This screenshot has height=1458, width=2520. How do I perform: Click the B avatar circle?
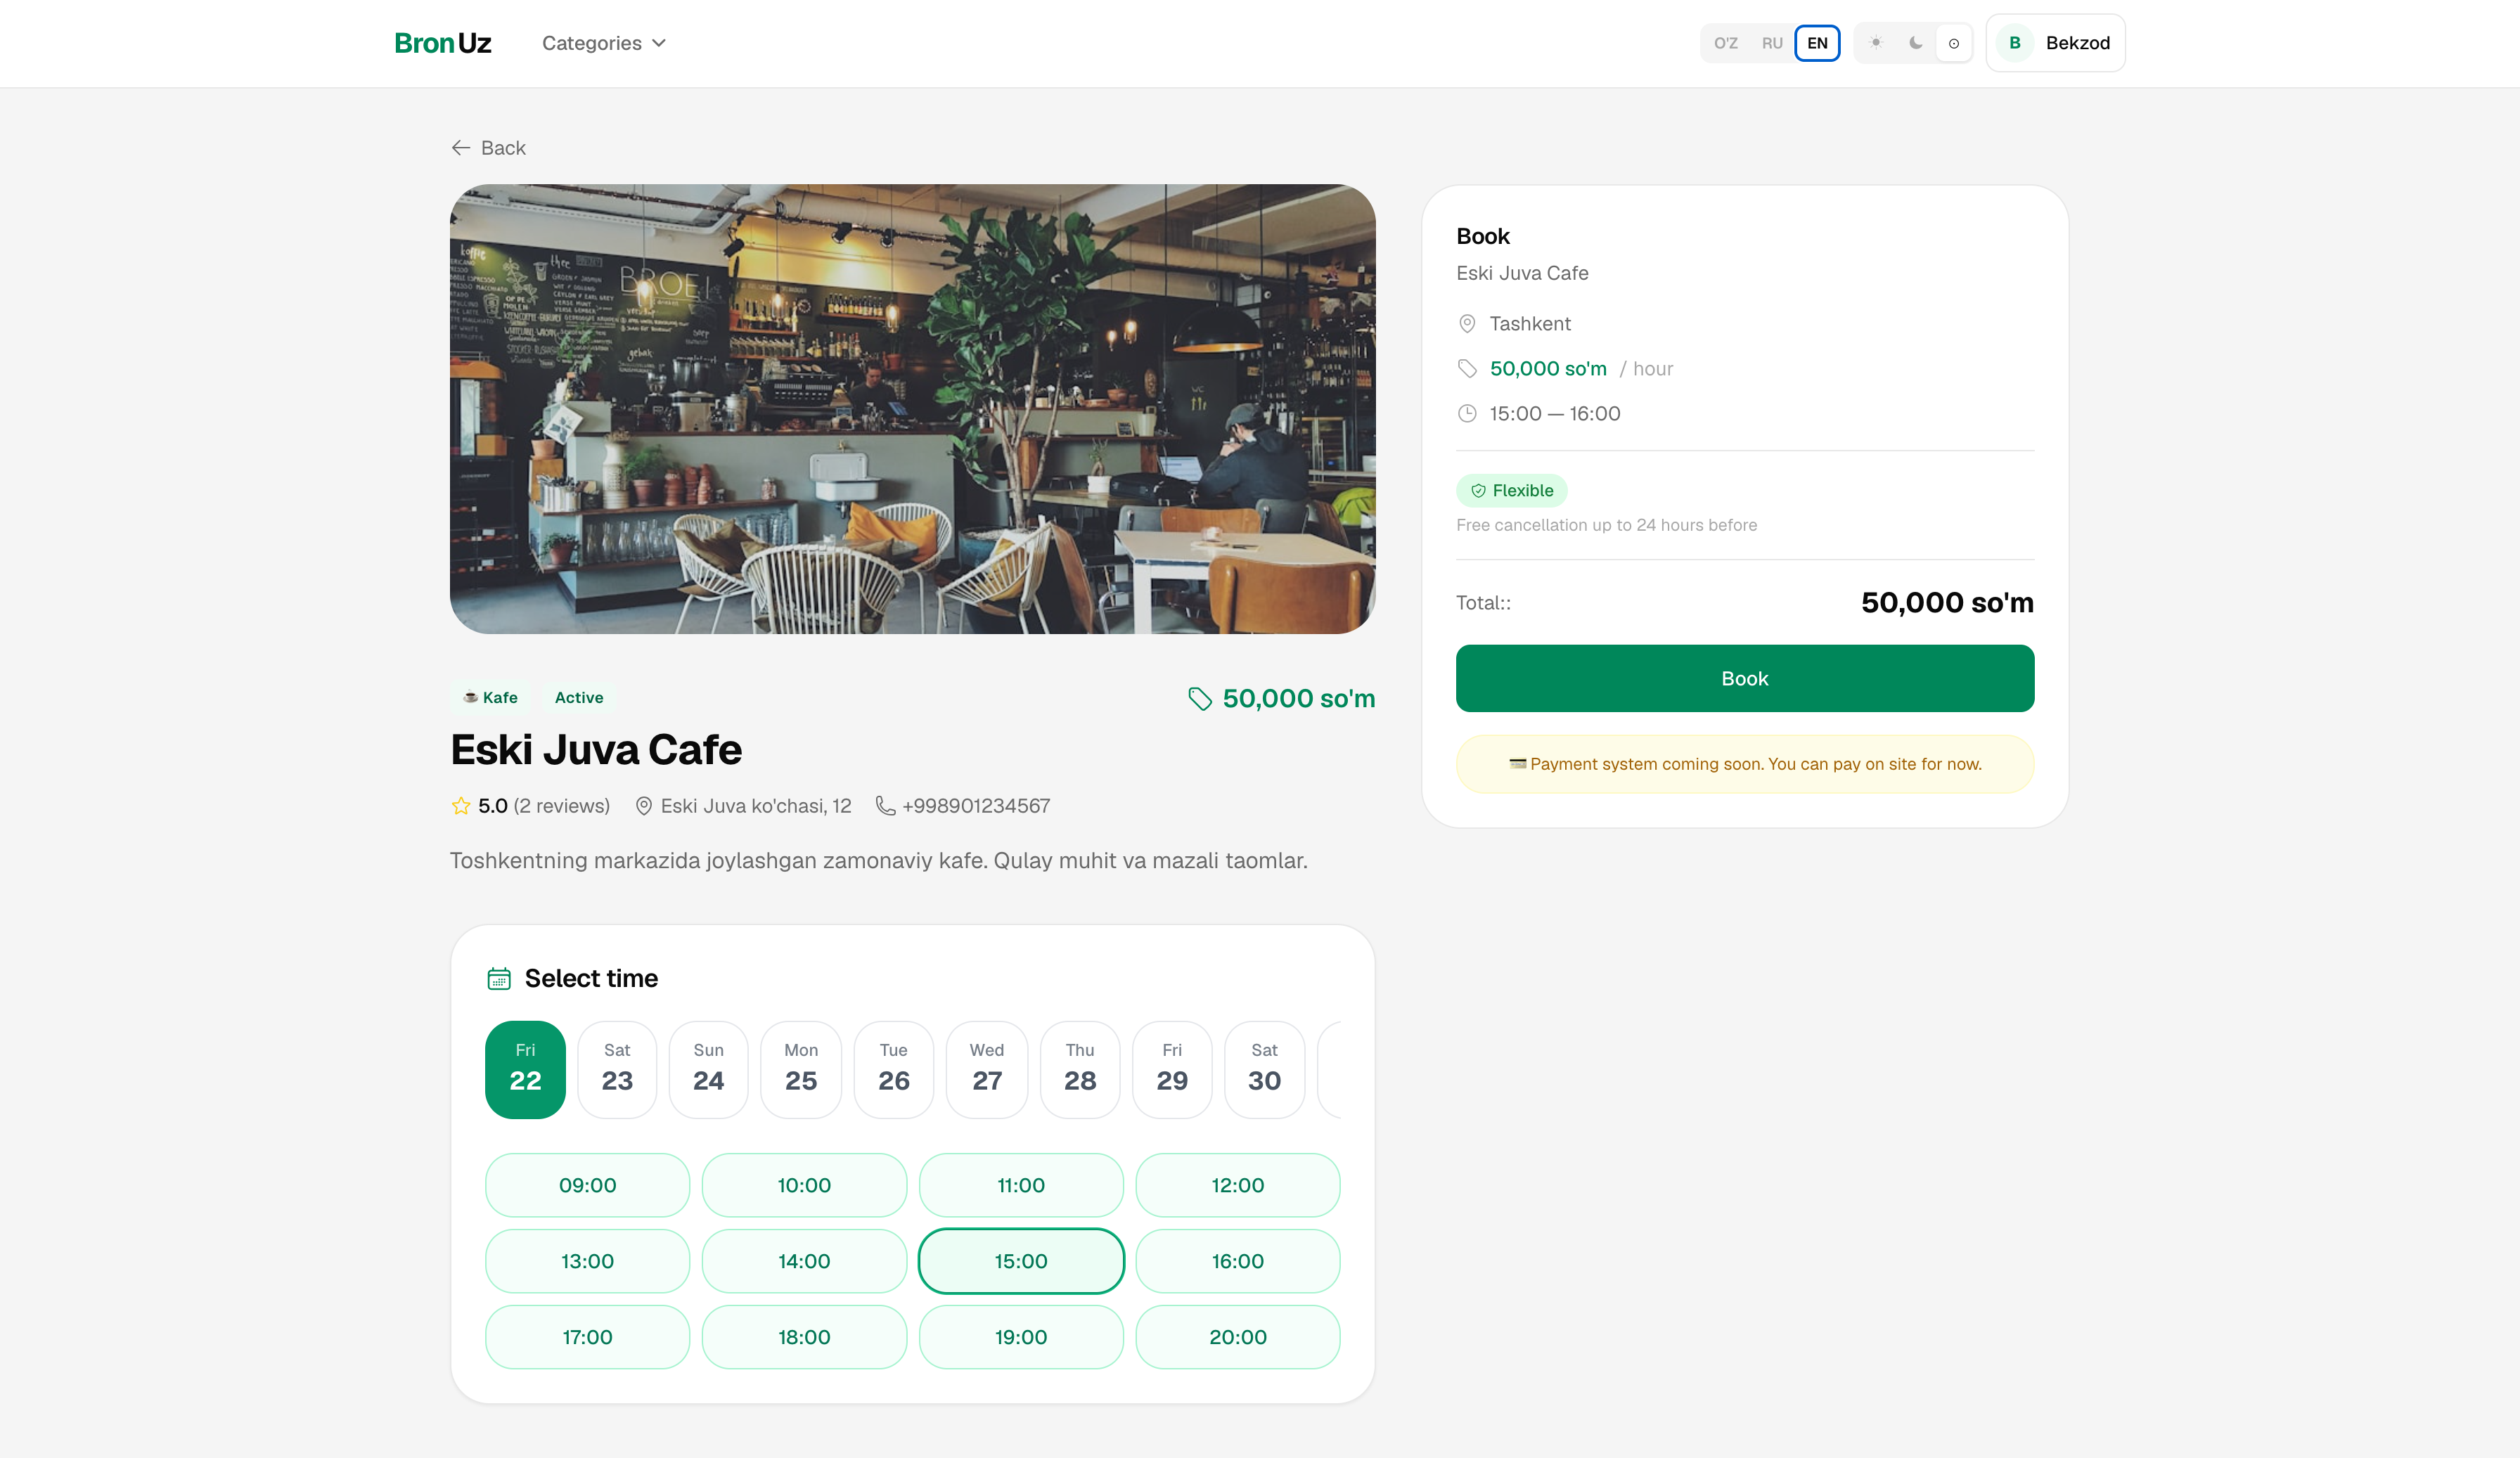click(2015, 43)
